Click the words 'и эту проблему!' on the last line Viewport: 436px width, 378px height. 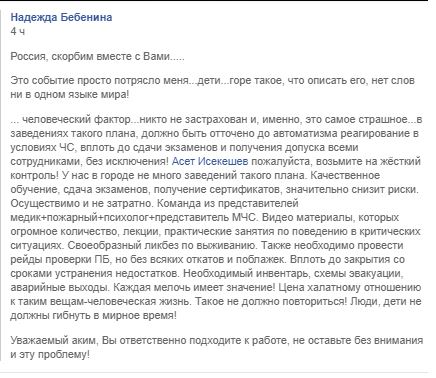50,354
